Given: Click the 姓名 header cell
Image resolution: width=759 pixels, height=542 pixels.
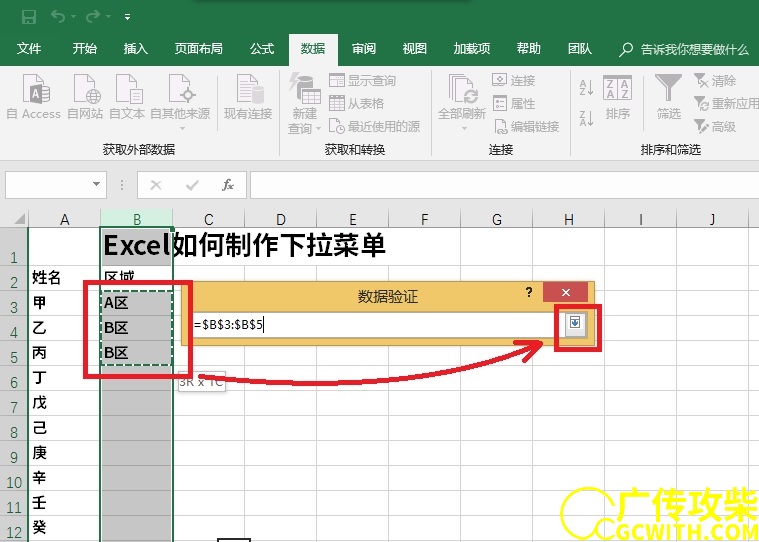Looking at the screenshot, I should coord(64,278).
